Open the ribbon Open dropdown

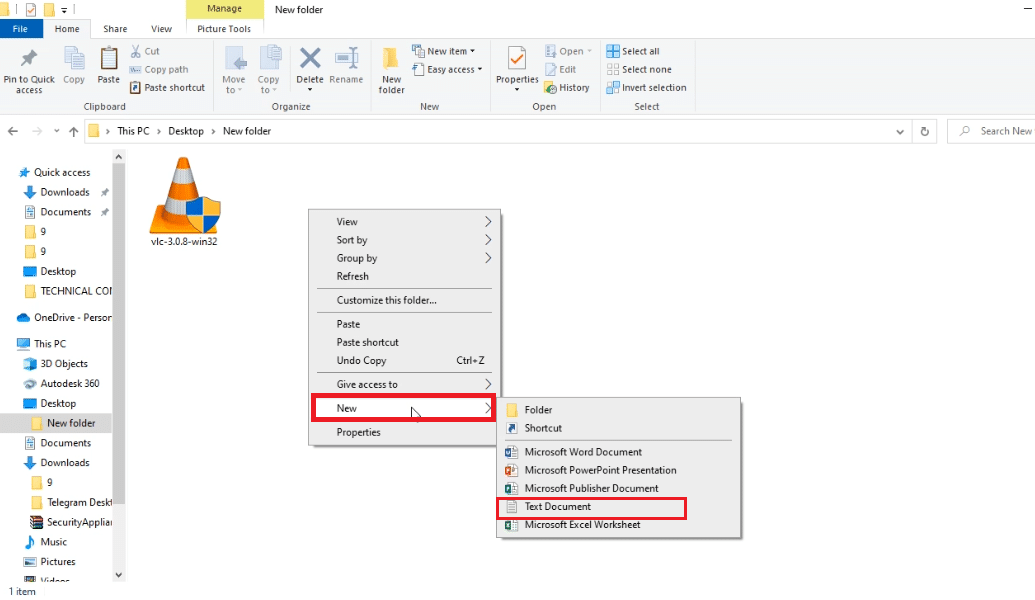568,51
